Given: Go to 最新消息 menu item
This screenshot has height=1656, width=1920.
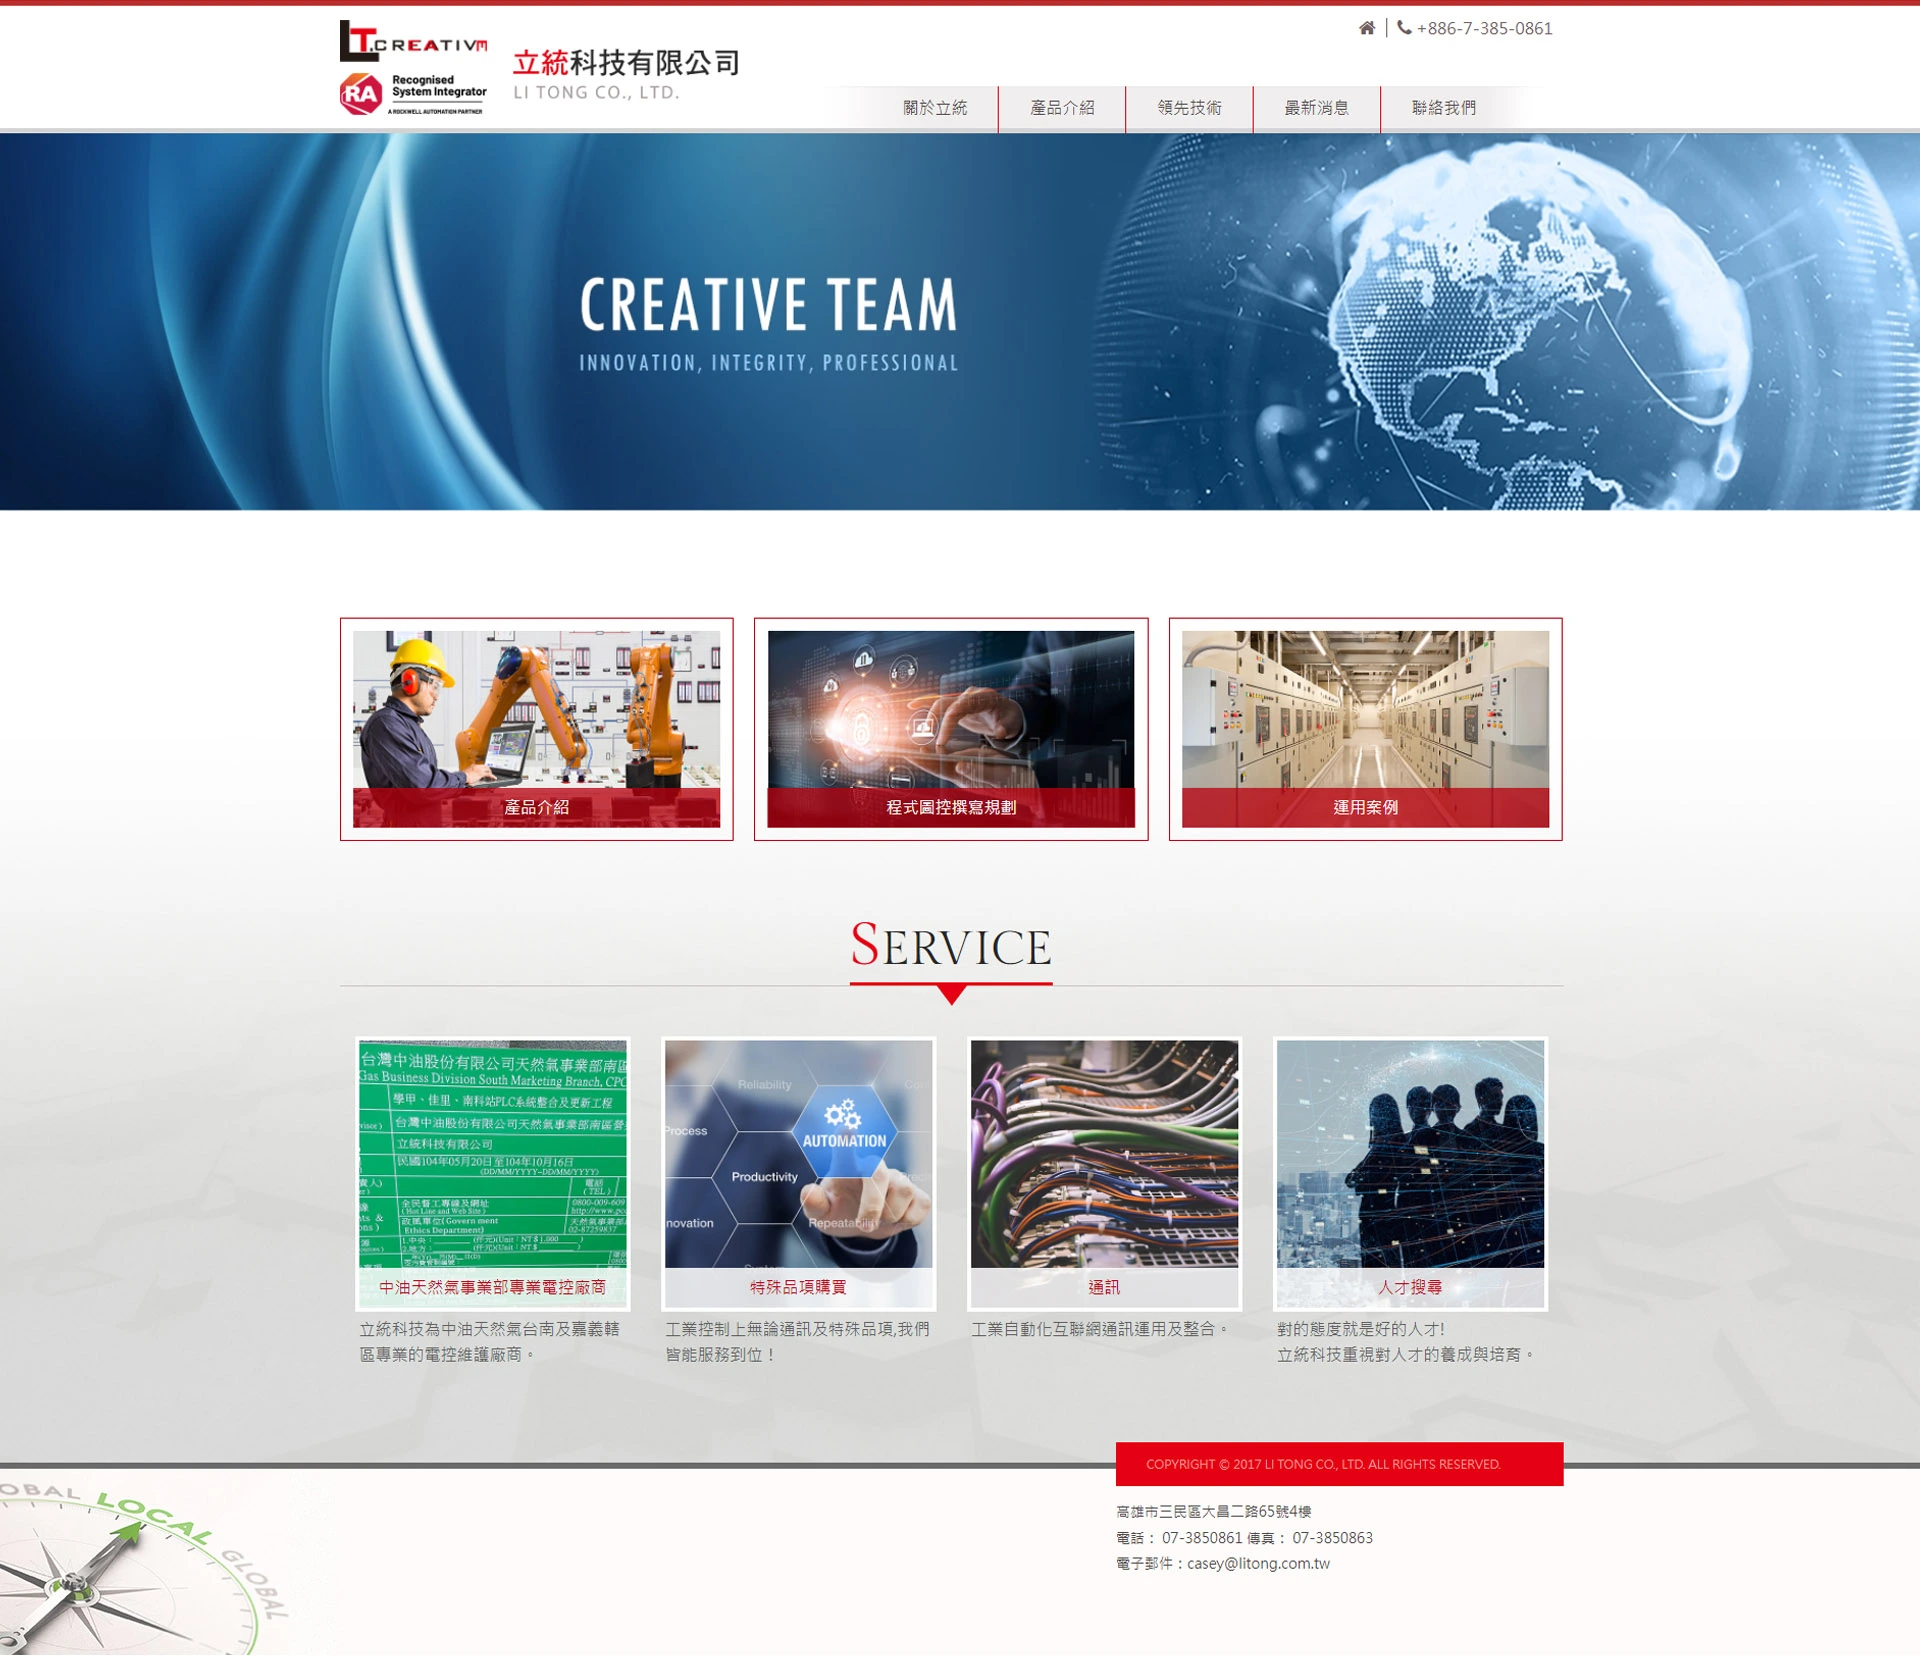Looking at the screenshot, I should click(x=1316, y=108).
